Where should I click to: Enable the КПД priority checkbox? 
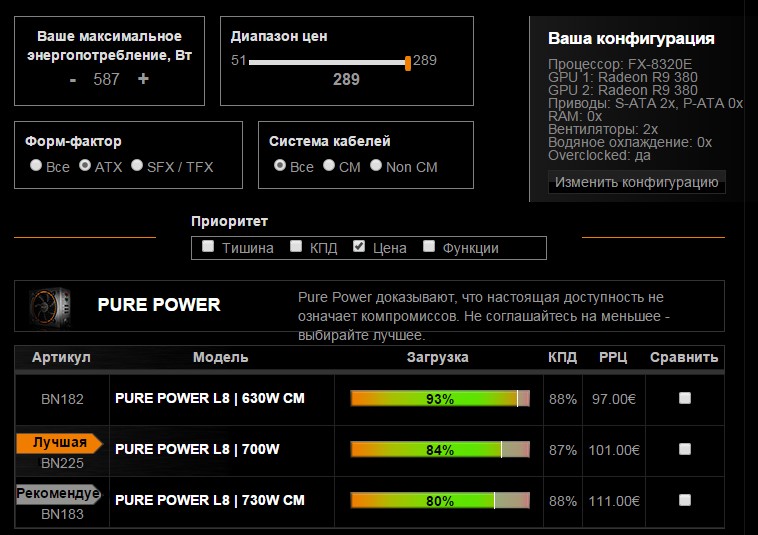click(296, 246)
